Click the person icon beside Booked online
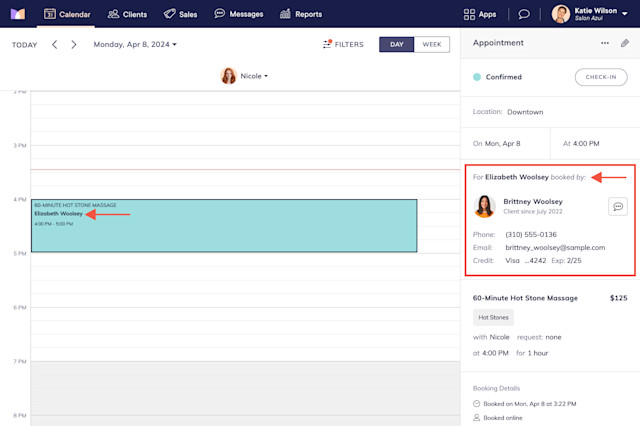Viewport: 640px width, 426px height. 476,418
